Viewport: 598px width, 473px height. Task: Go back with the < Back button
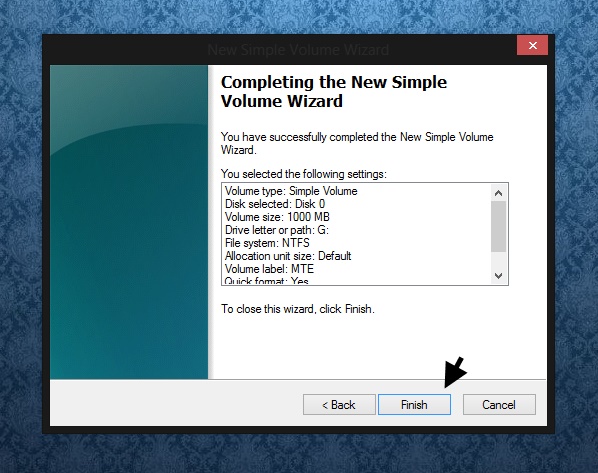(x=339, y=404)
